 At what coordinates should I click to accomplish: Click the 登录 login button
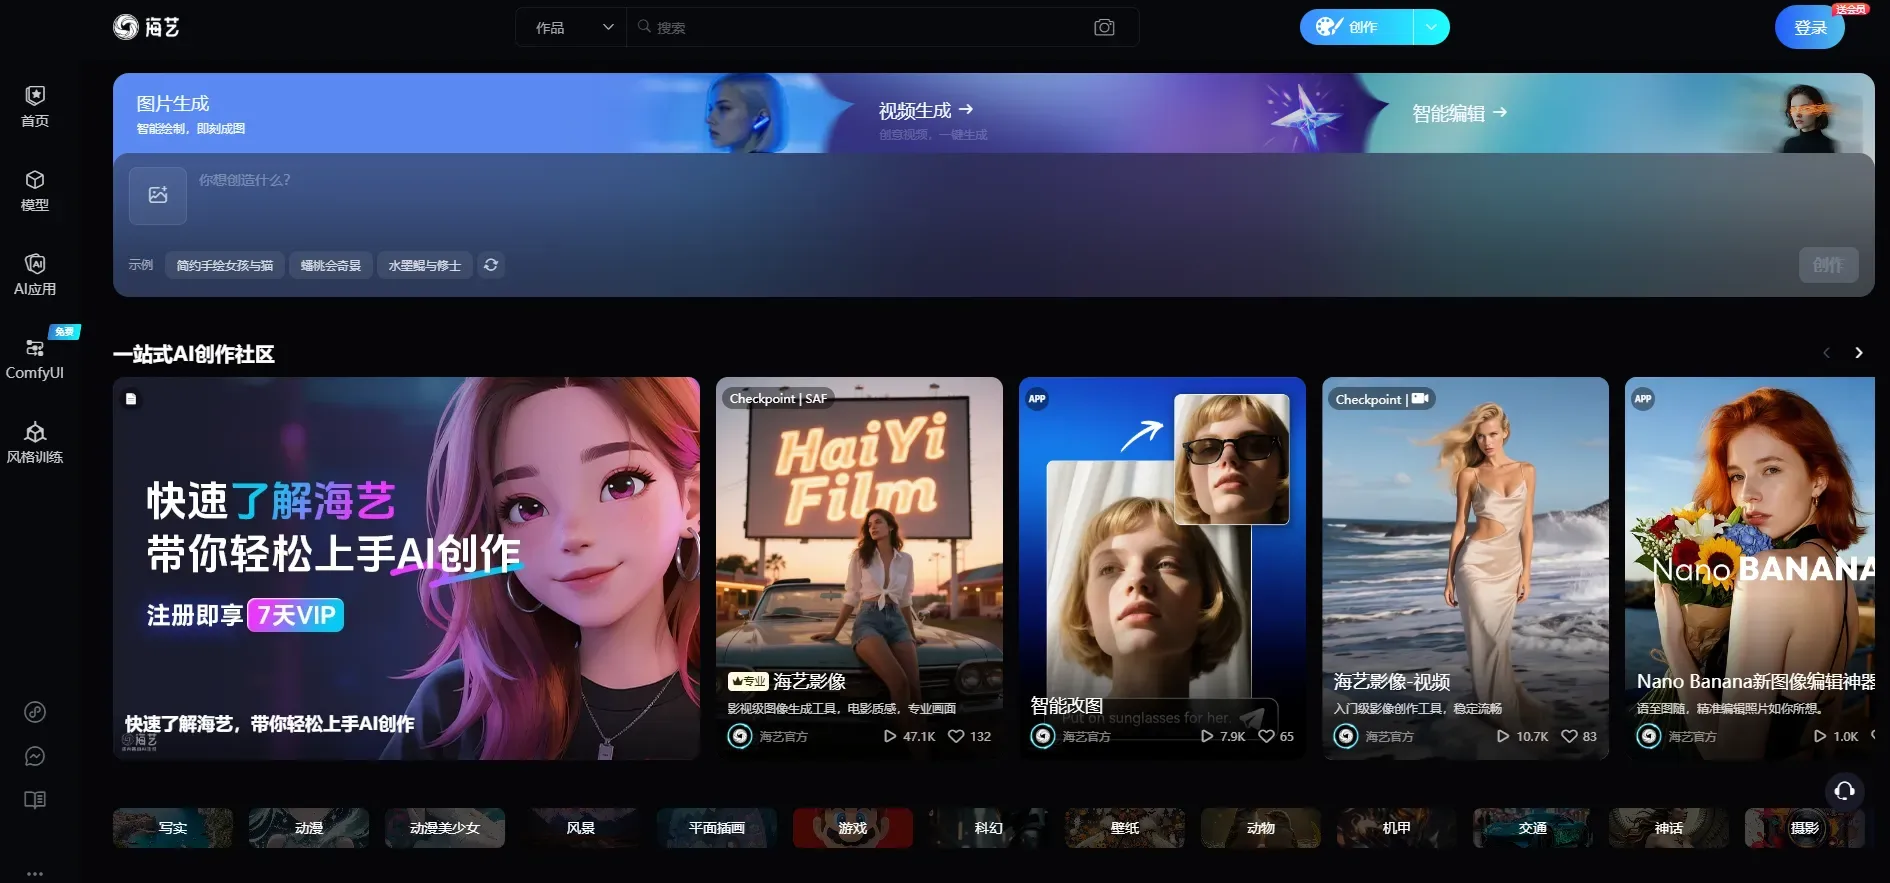1809,28
